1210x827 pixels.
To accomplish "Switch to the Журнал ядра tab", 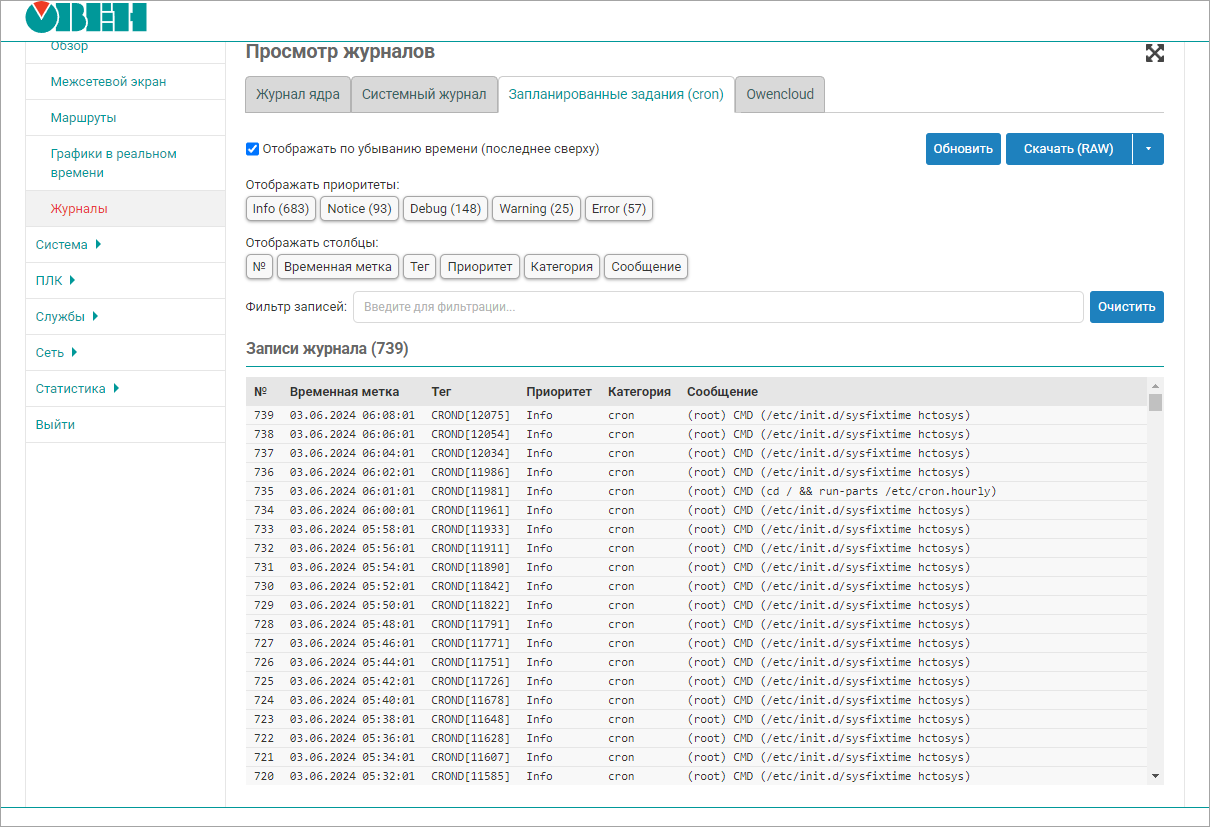I will [x=298, y=95].
